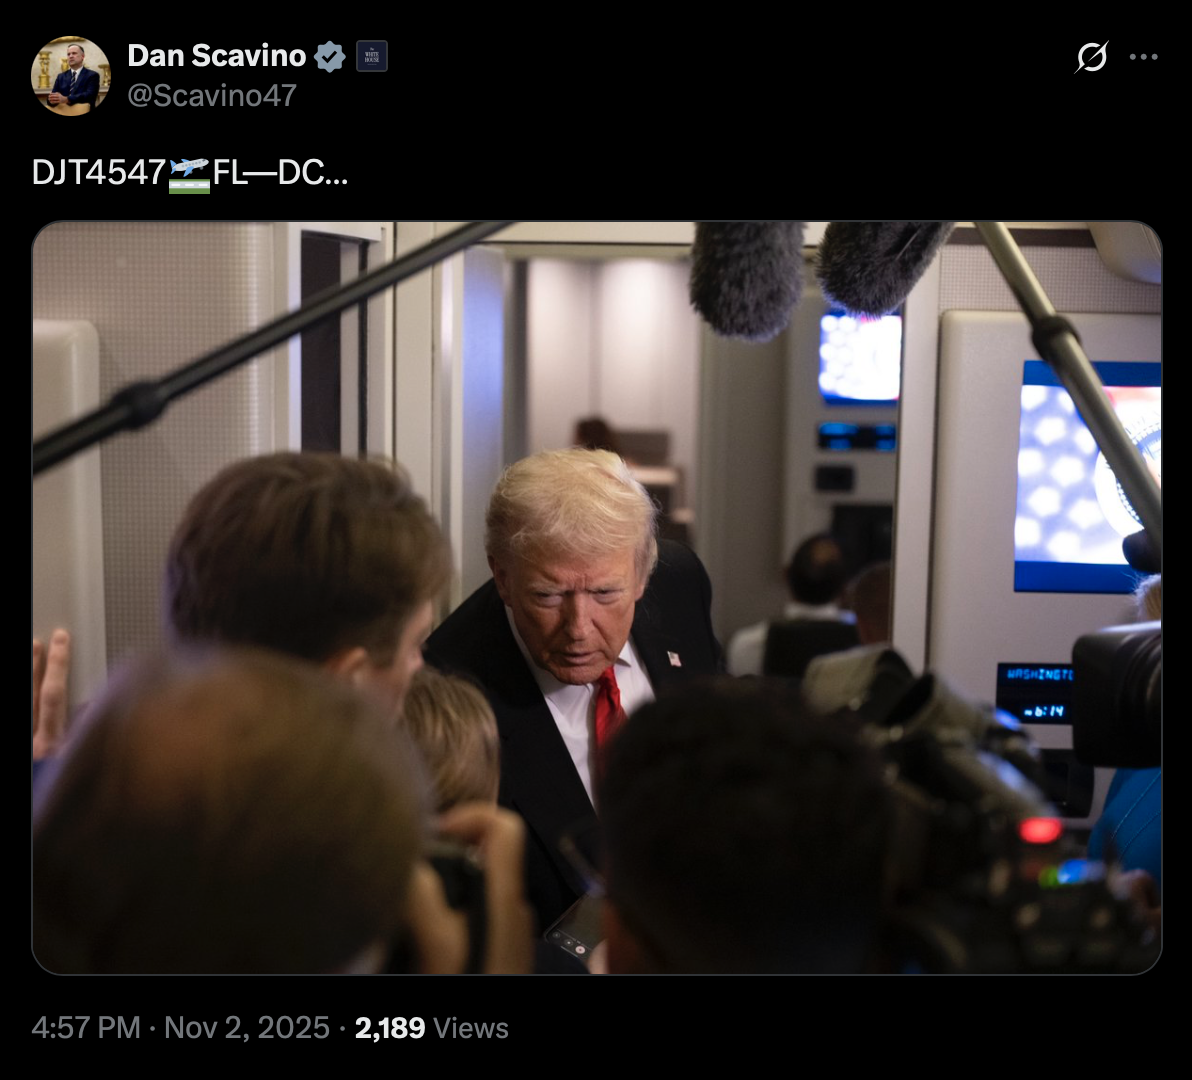Click the smartphone held at photo bottom
The image size is (1192, 1080).
coord(576,925)
